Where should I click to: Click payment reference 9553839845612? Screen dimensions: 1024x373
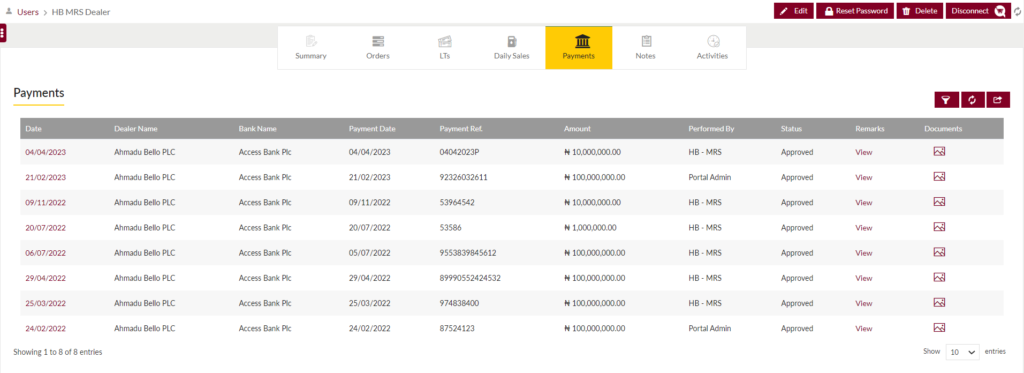[468, 253]
